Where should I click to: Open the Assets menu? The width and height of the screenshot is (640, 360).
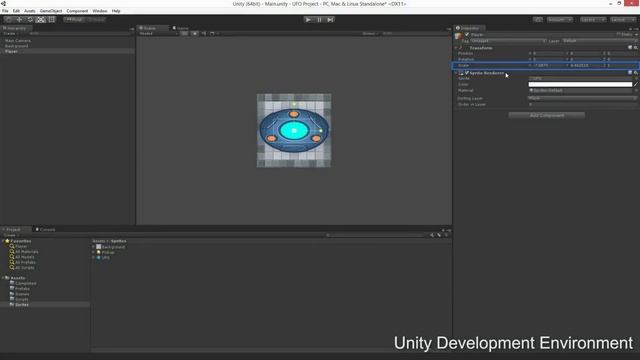point(29,11)
